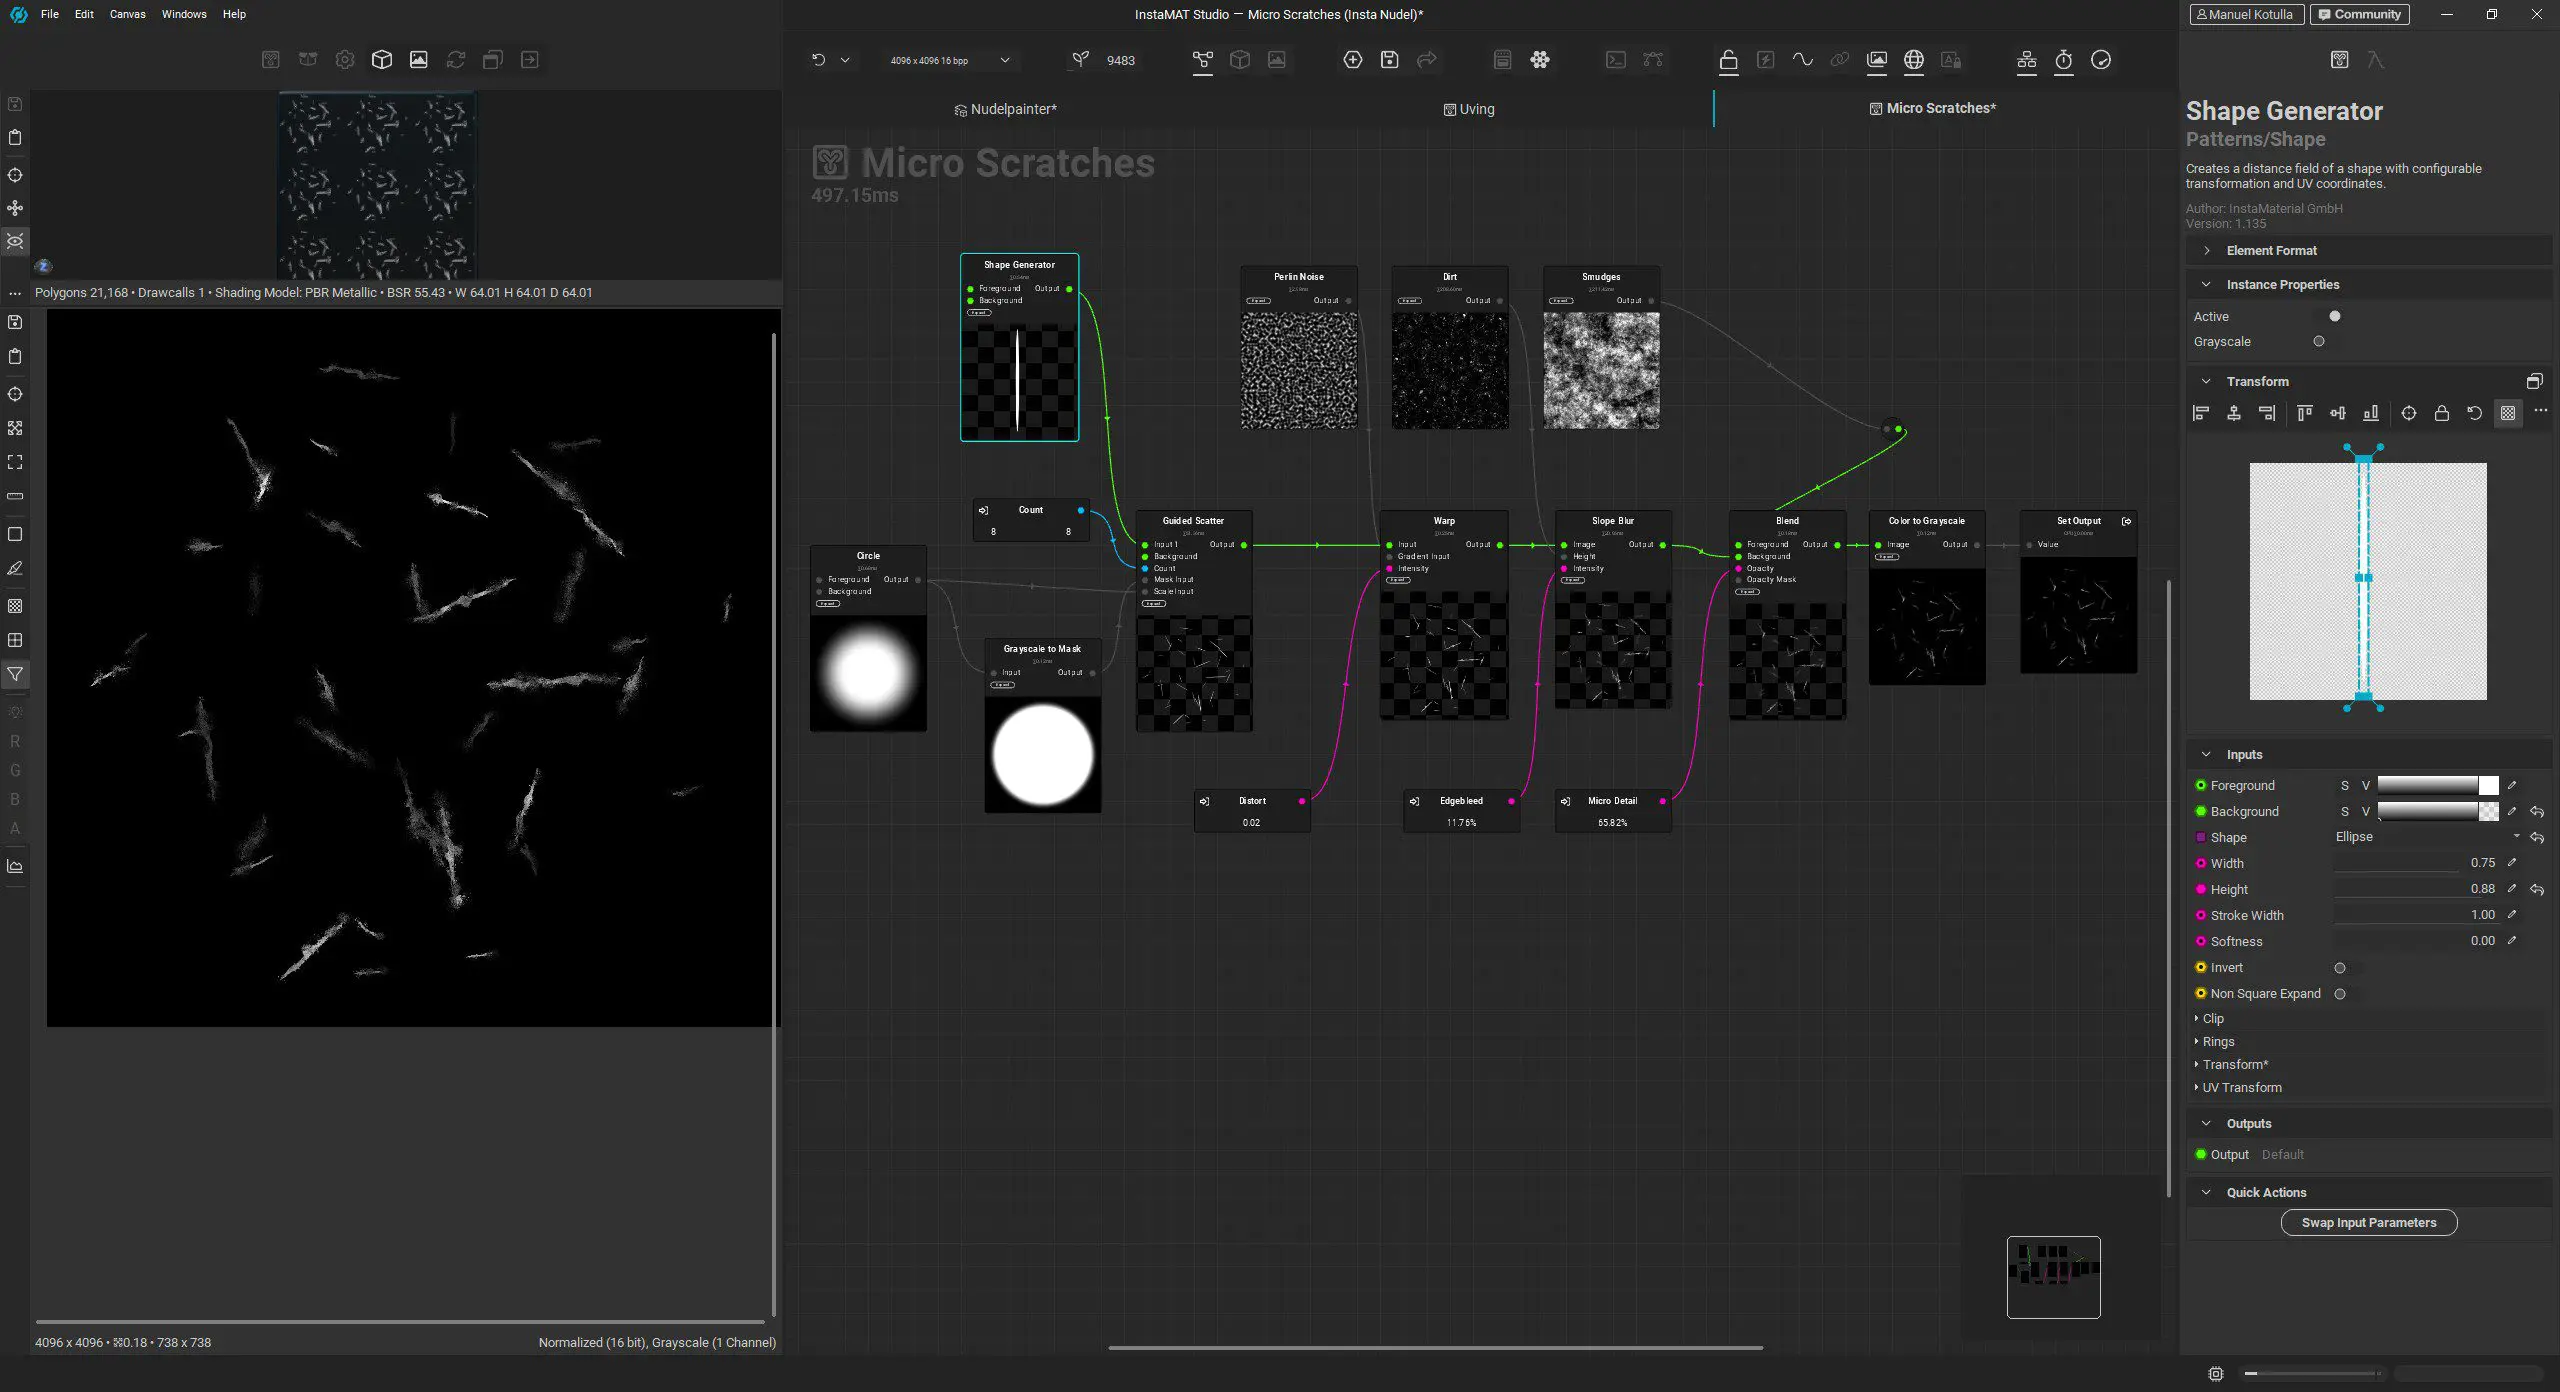The width and height of the screenshot is (2560, 1392).
Task: Toggle the Active instance property
Action: (2334, 316)
